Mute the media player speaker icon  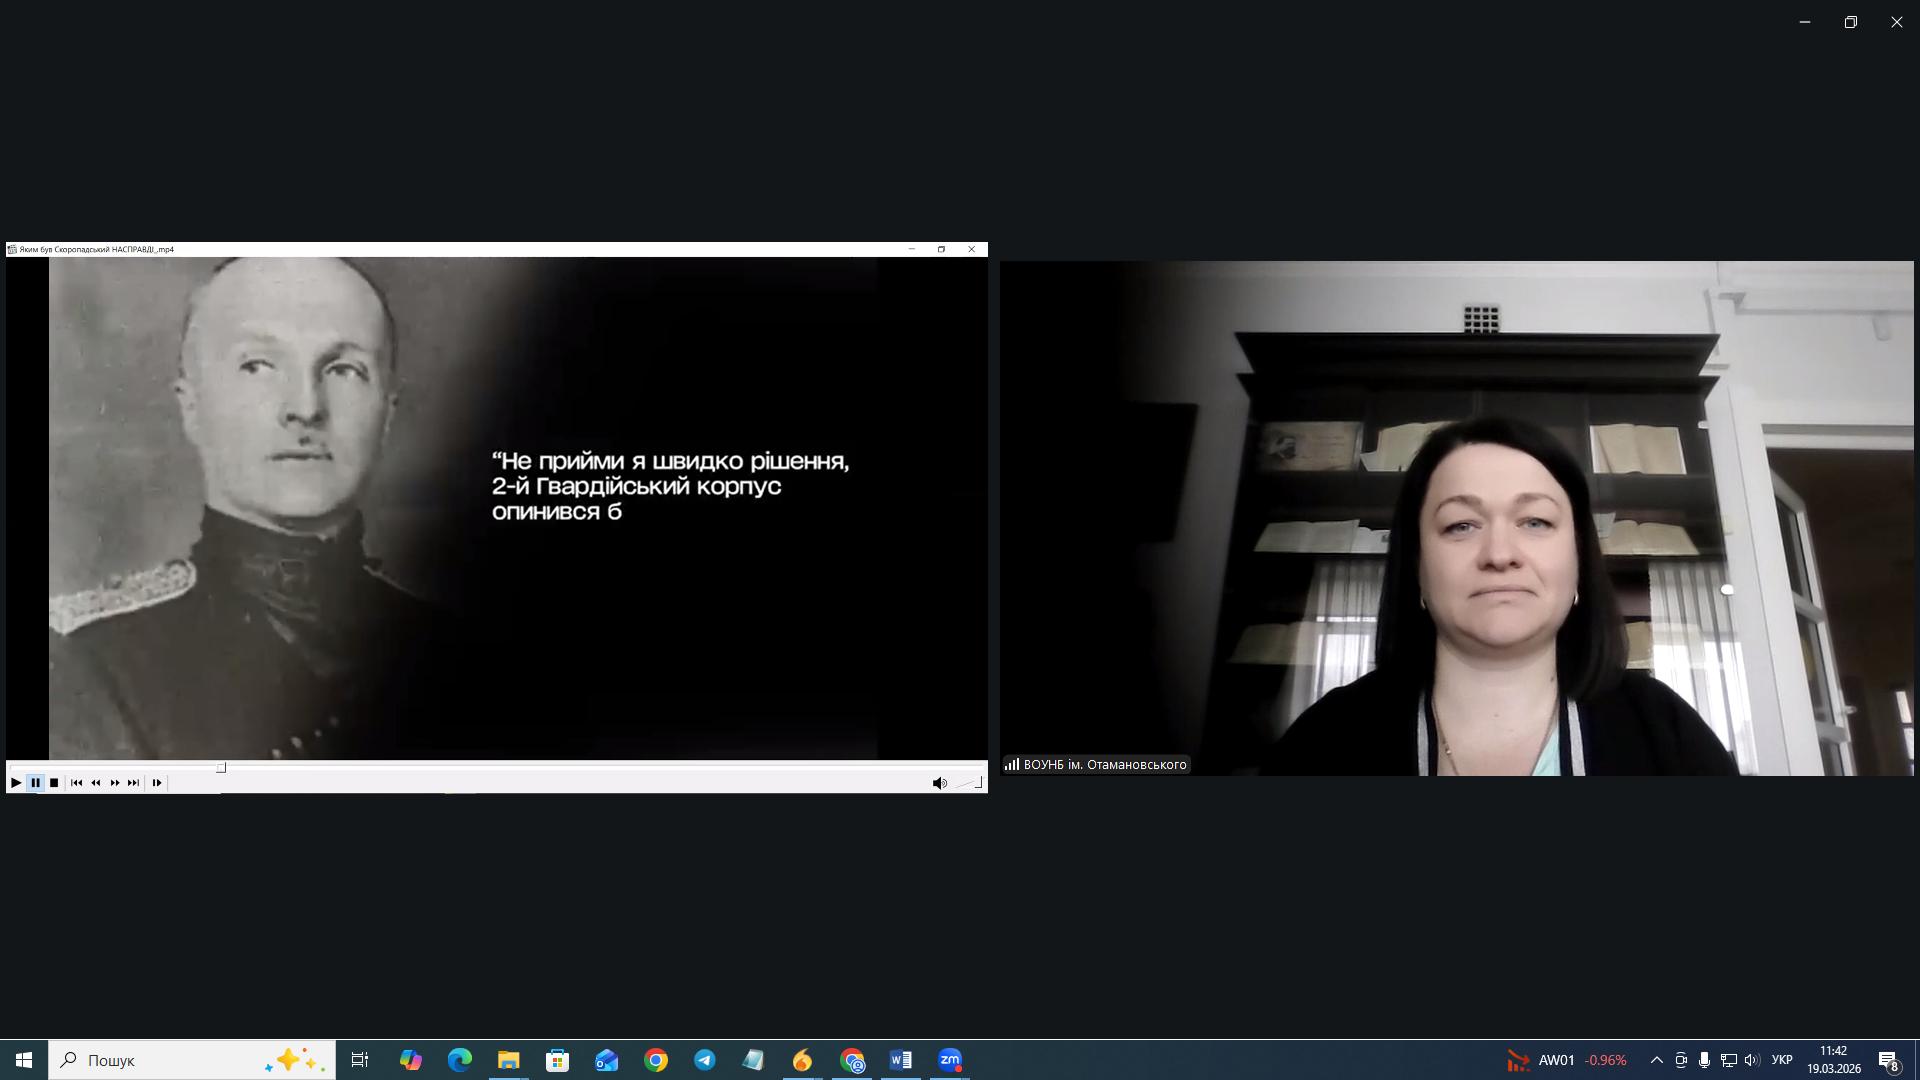[939, 783]
